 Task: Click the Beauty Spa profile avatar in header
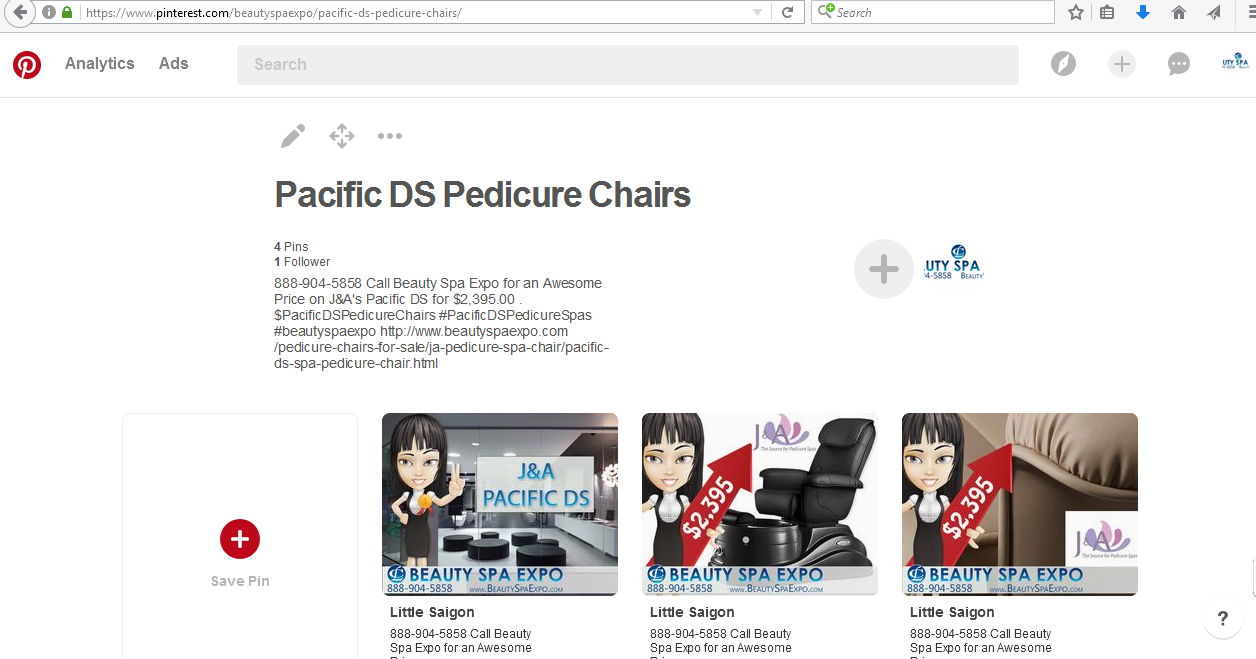tap(1235, 64)
